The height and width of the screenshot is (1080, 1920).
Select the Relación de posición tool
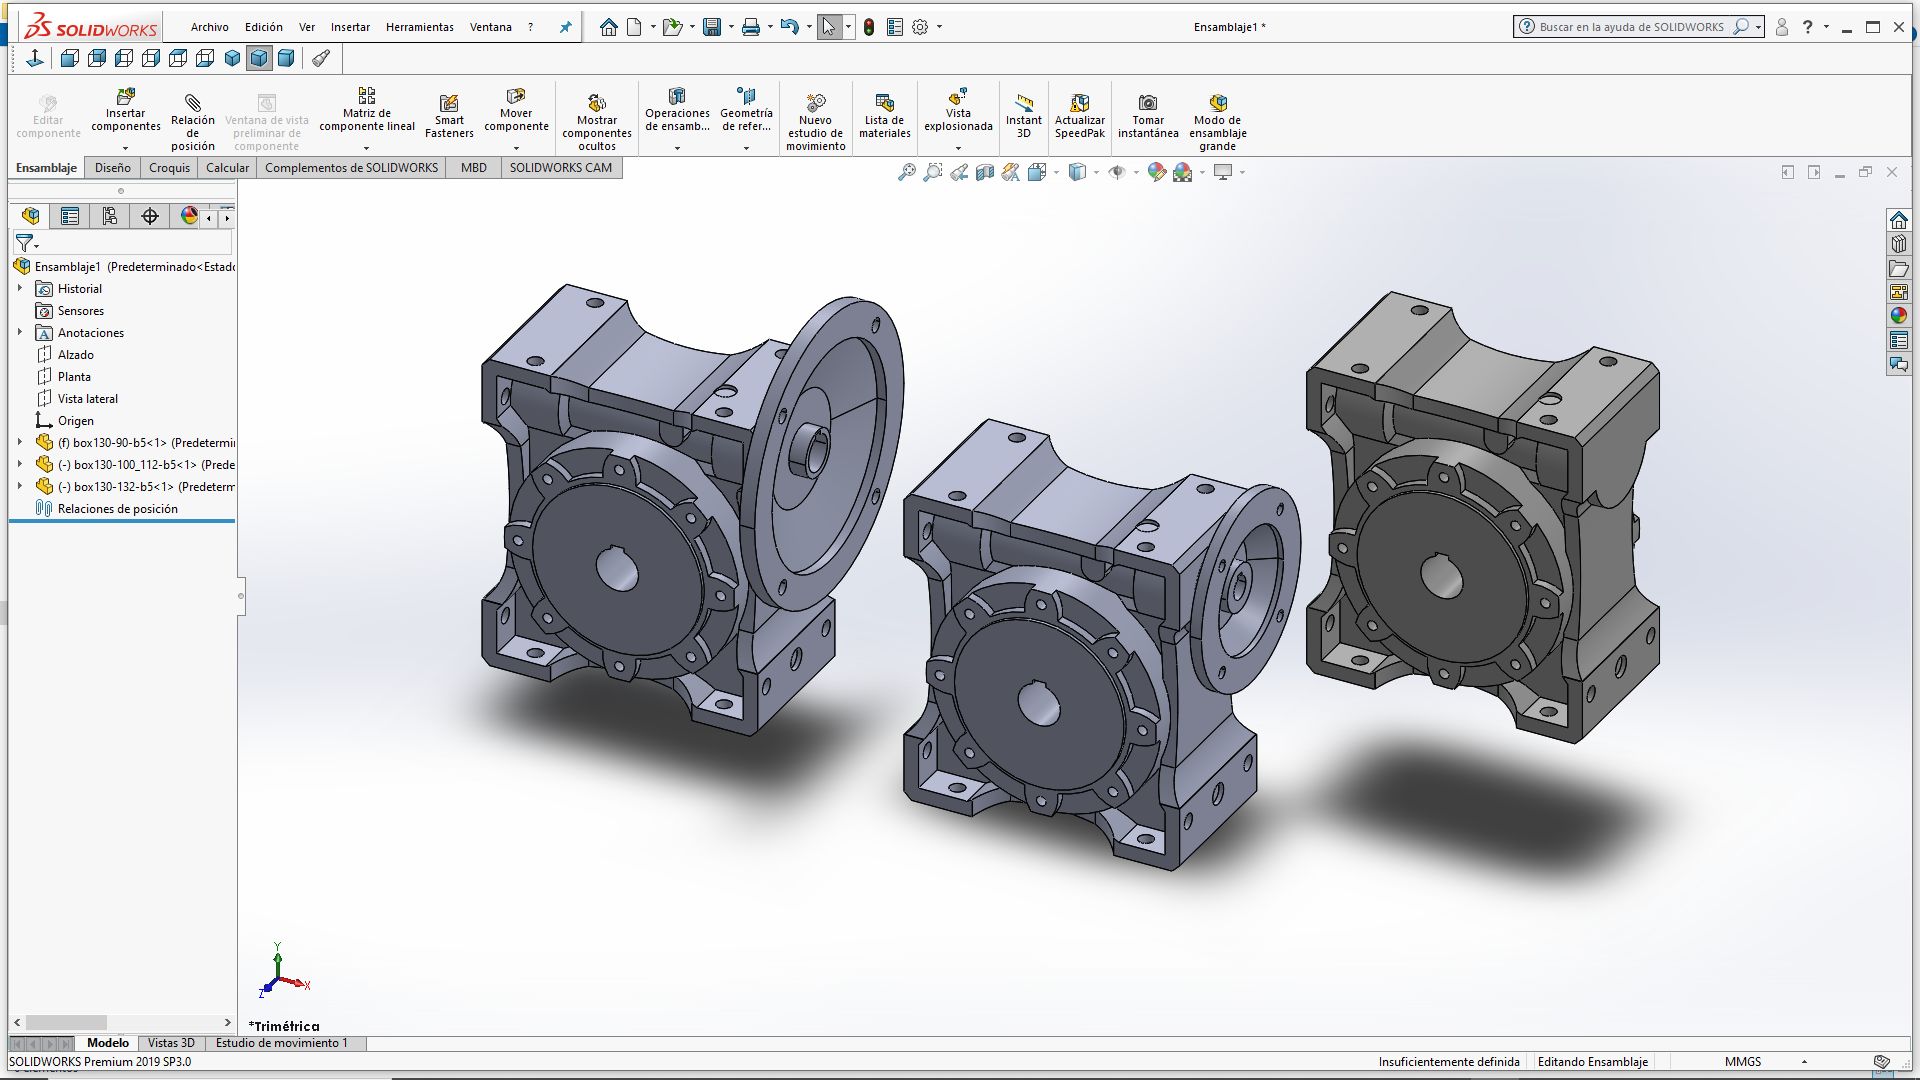(x=192, y=103)
